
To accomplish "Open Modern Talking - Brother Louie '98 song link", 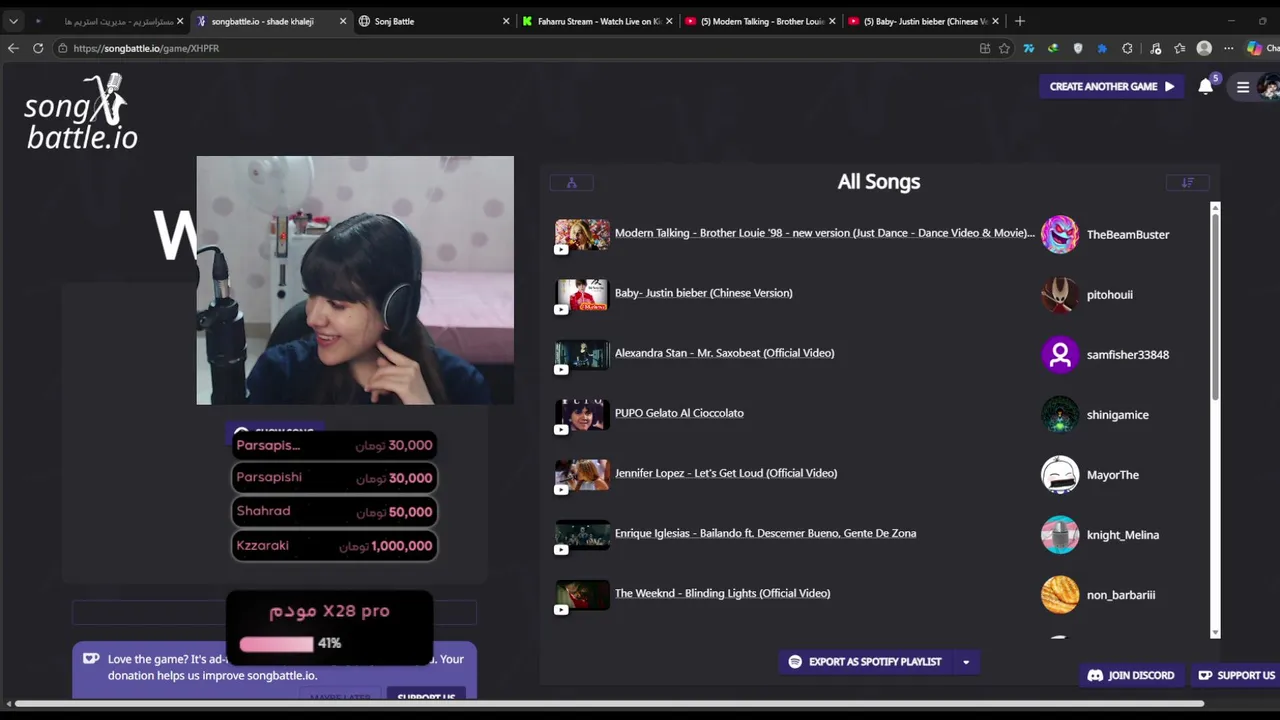I will [824, 233].
